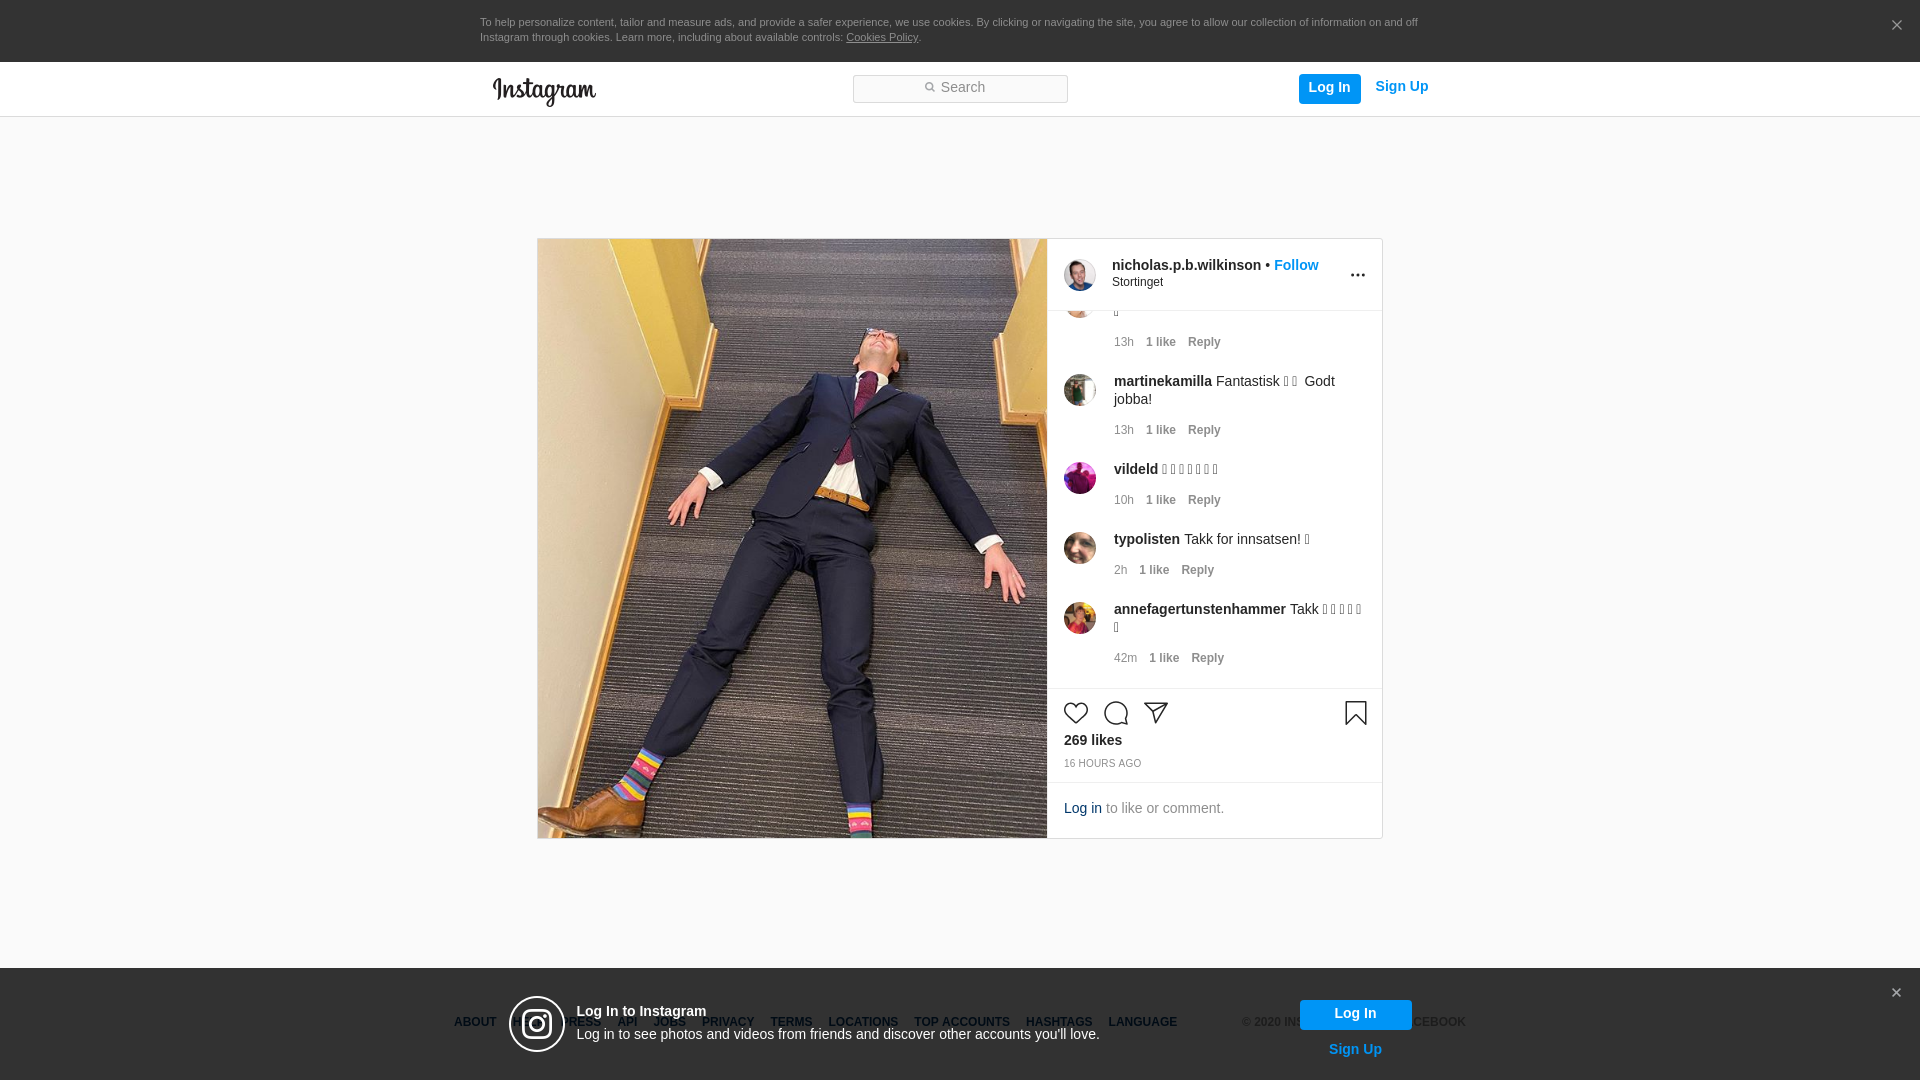The height and width of the screenshot is (1080, 1920).
Task: View the like count on vildeld's comment
Action: pos(1160,500)
